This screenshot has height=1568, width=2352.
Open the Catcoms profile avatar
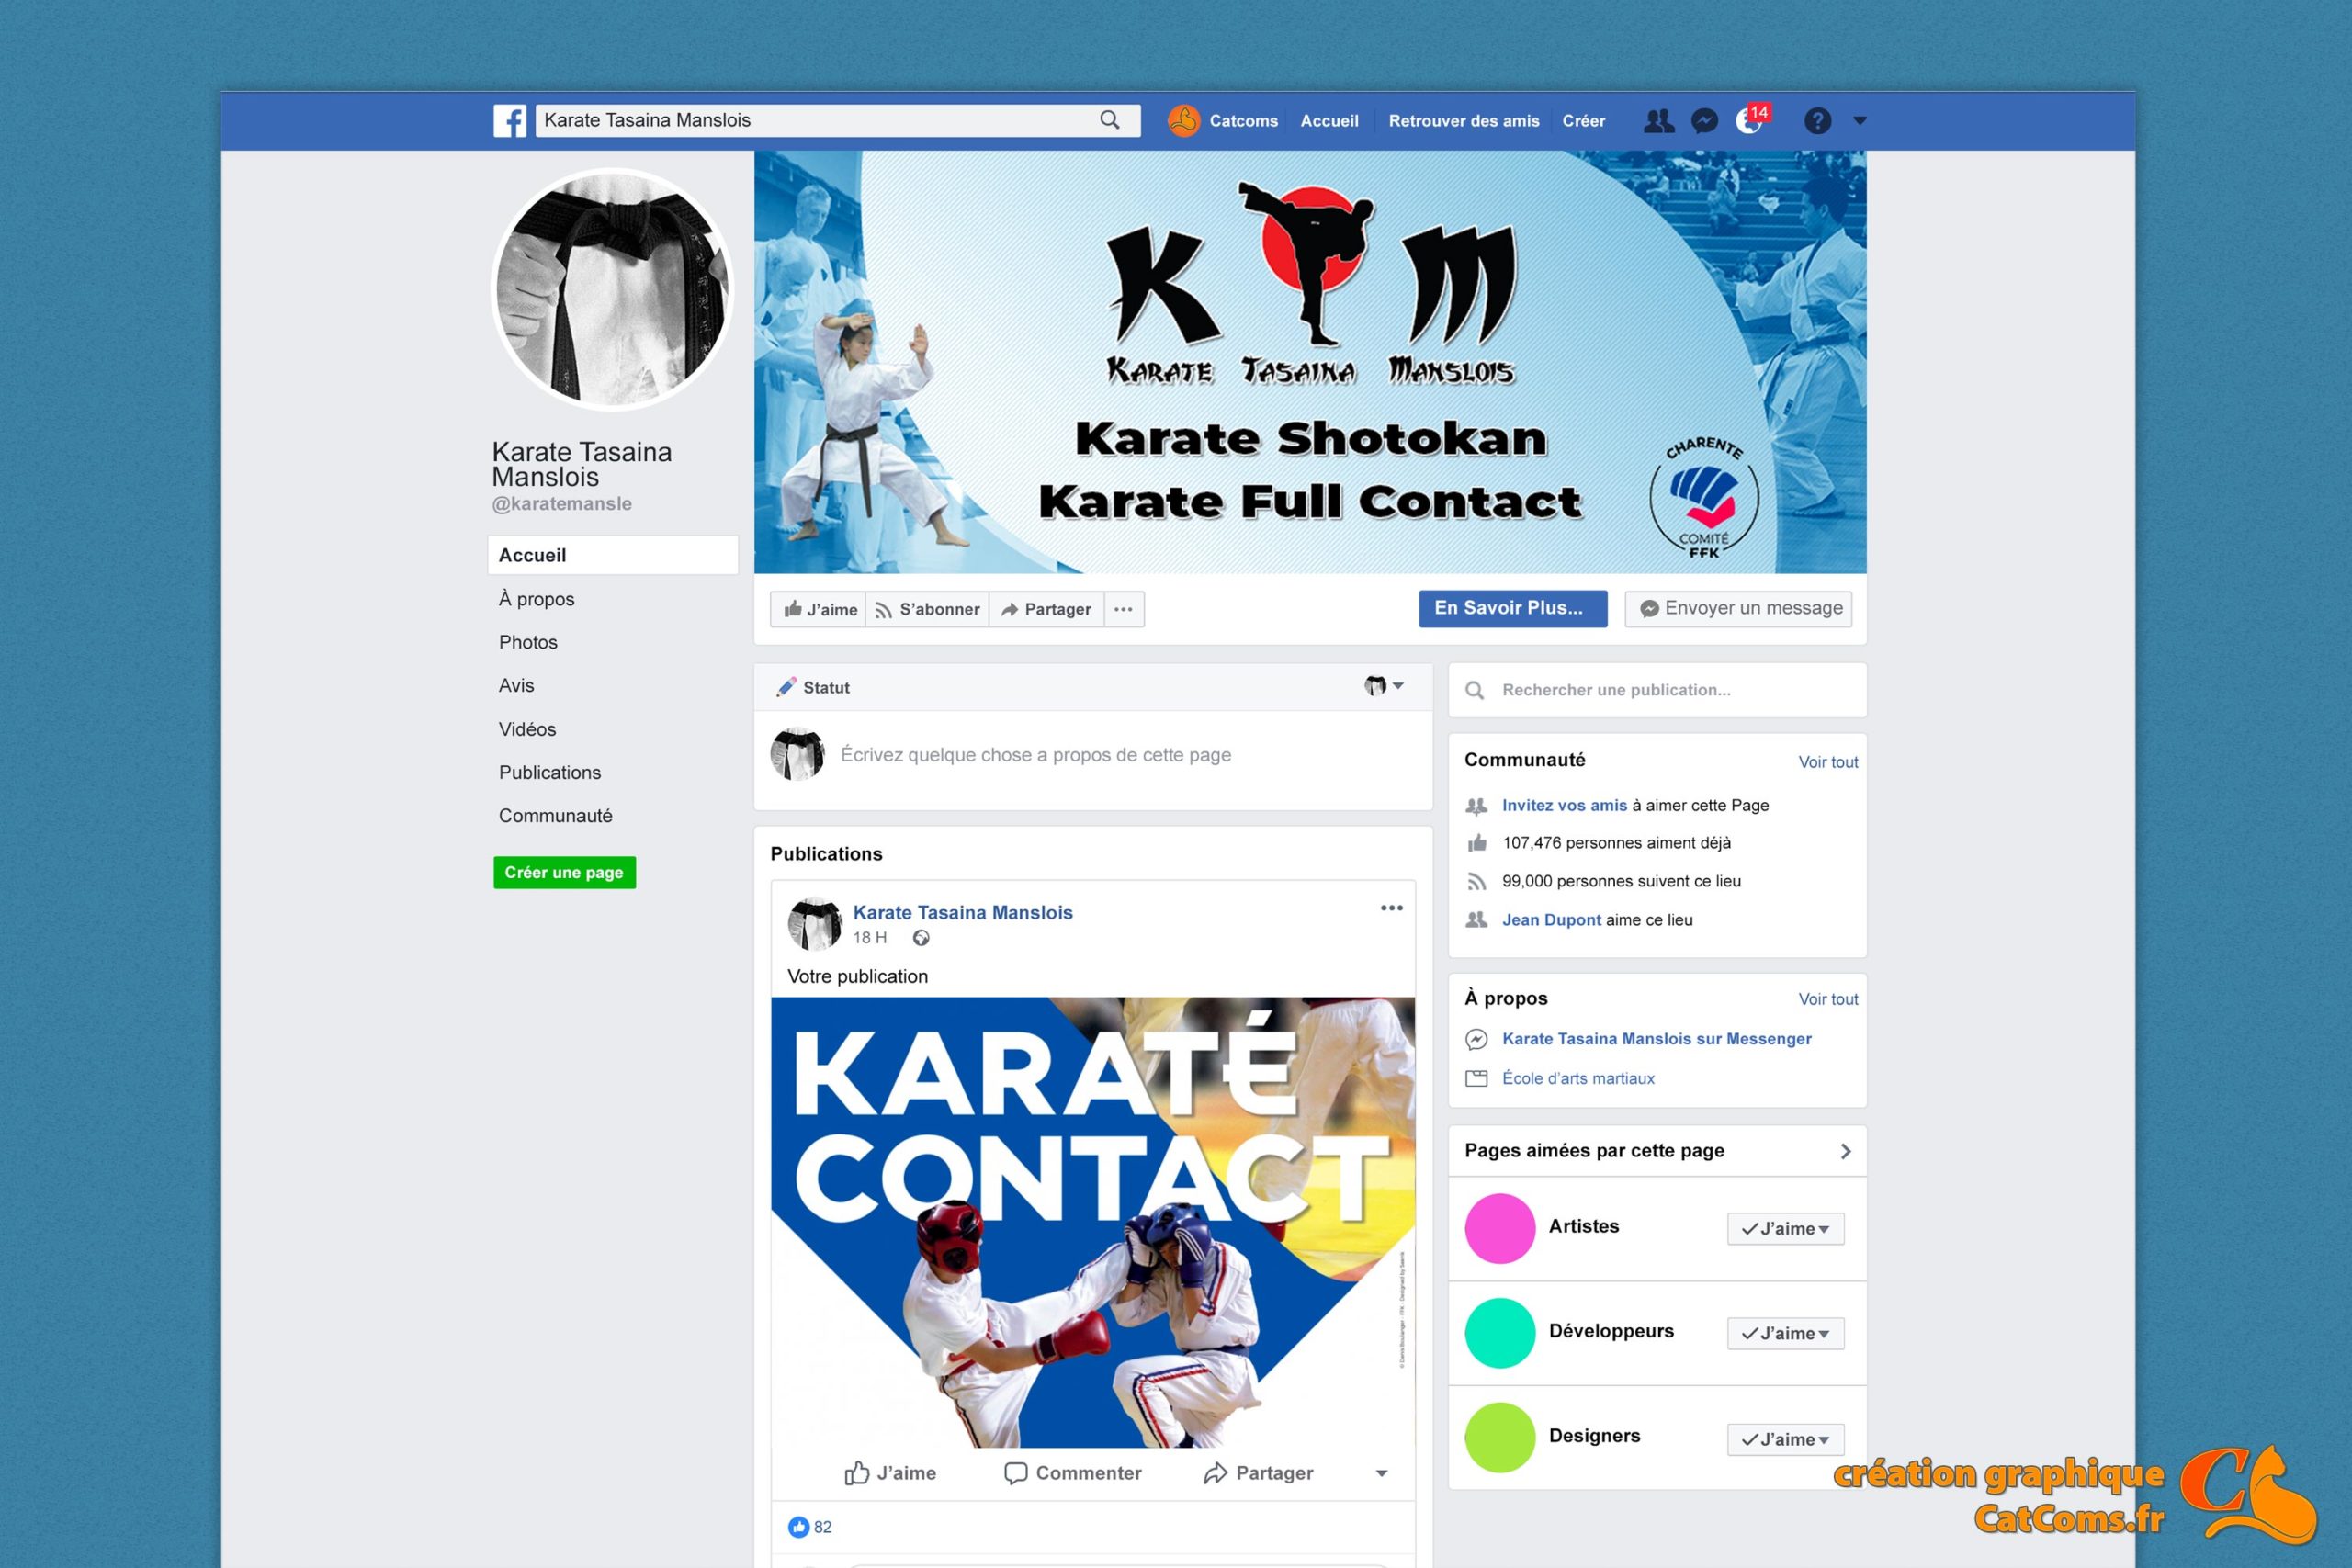point(1183,120)
